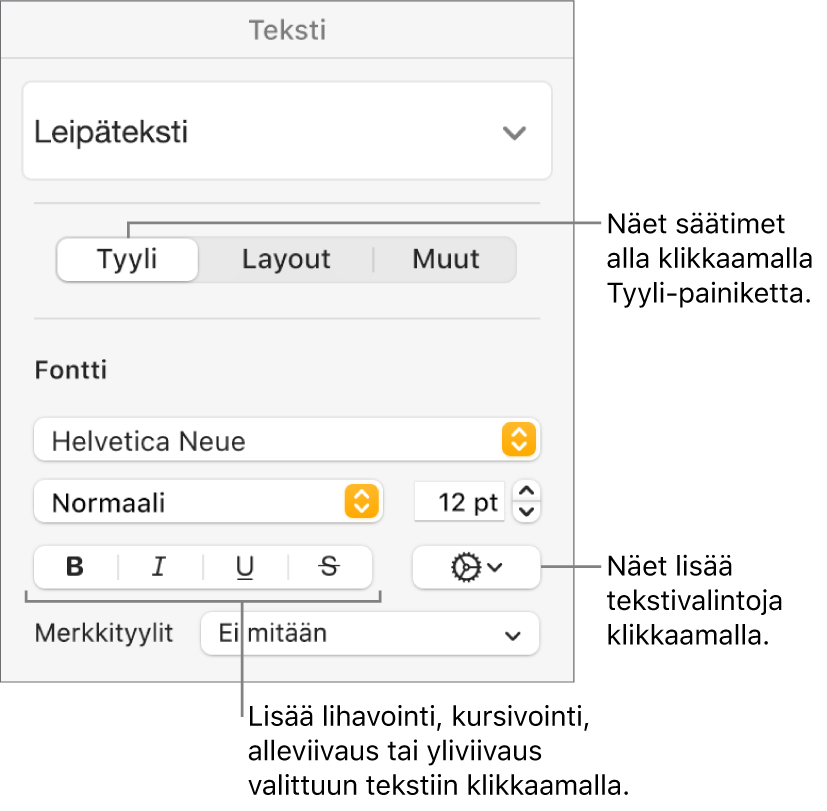
Task: Switch to the Muut tab
Action: (x=446, y=259)
